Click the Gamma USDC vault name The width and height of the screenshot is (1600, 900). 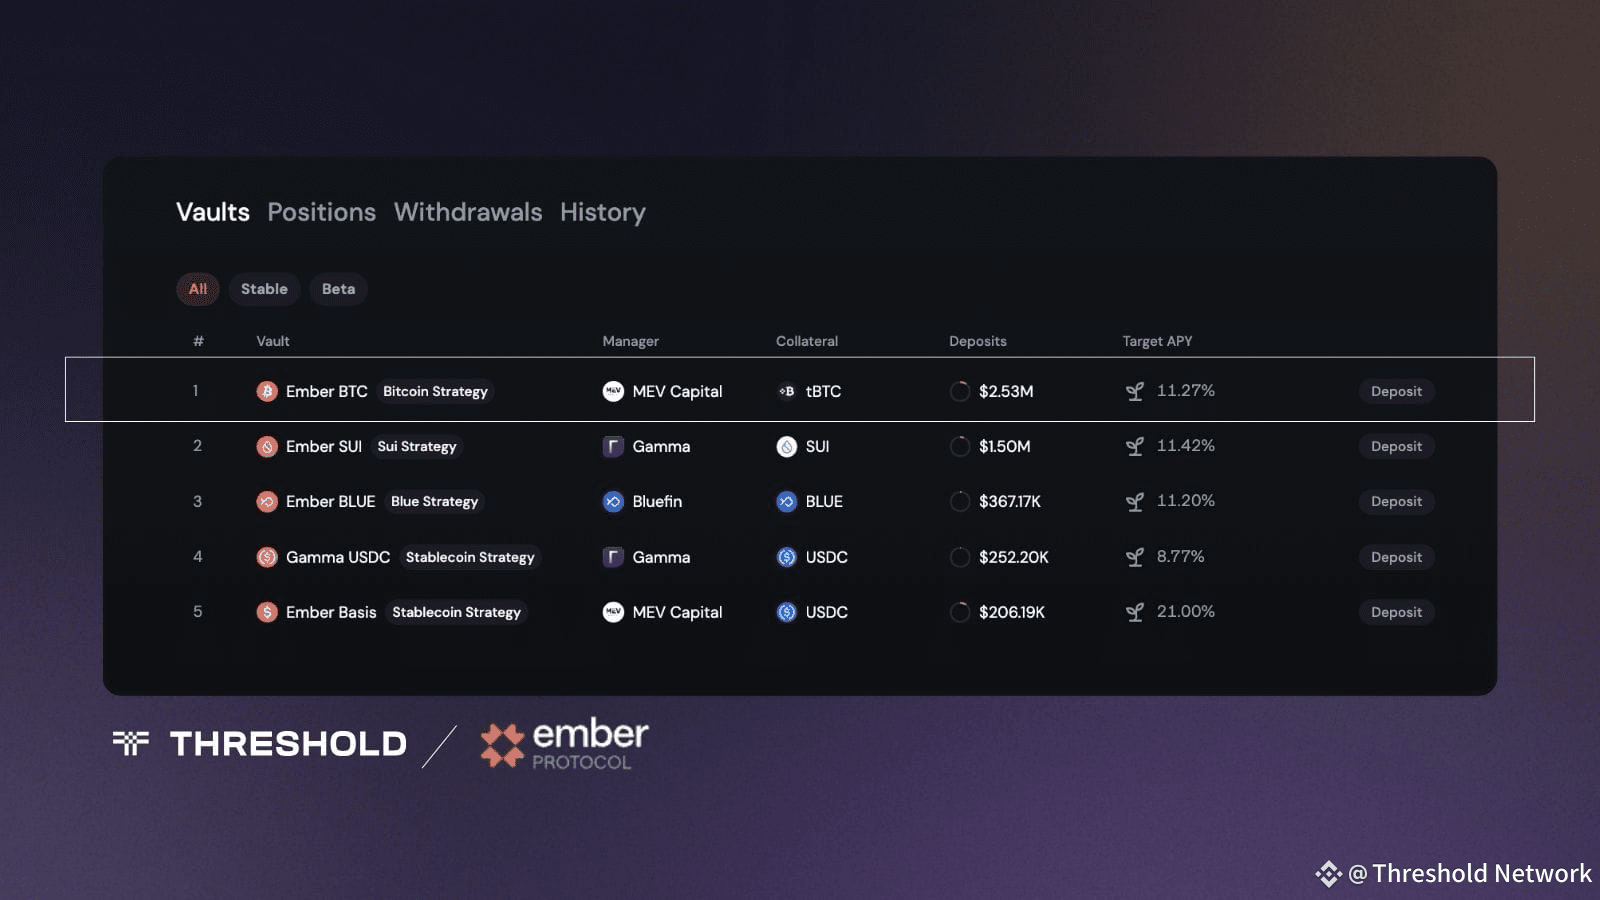click(x=338, y=557)
